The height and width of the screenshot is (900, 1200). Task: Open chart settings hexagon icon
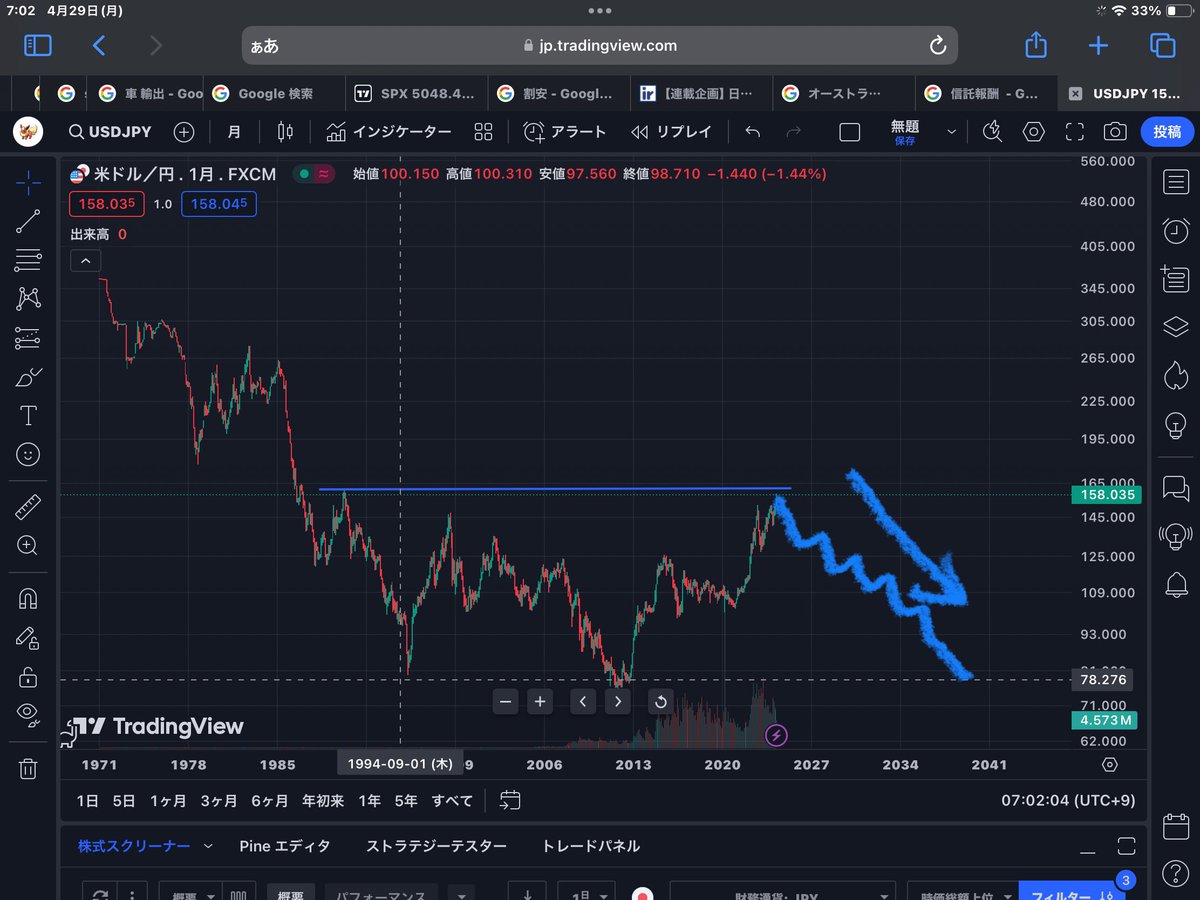point(1033,132)
